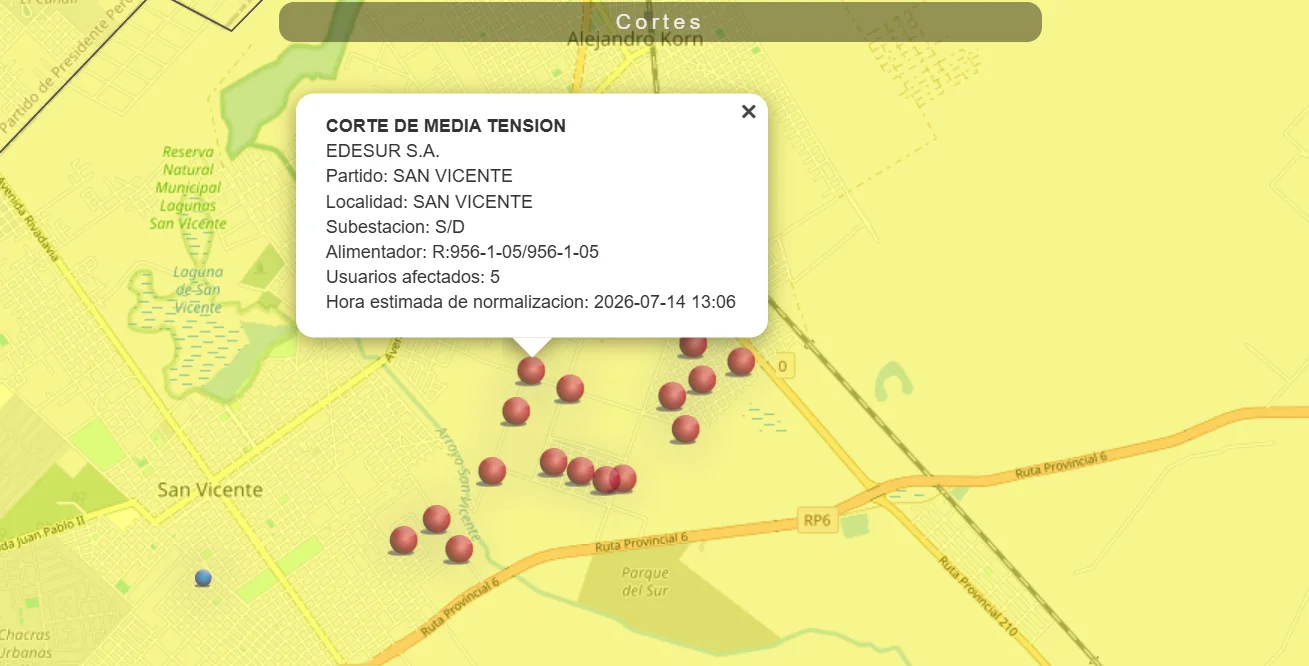Select red marker closest to the 0 road shield

741,361
